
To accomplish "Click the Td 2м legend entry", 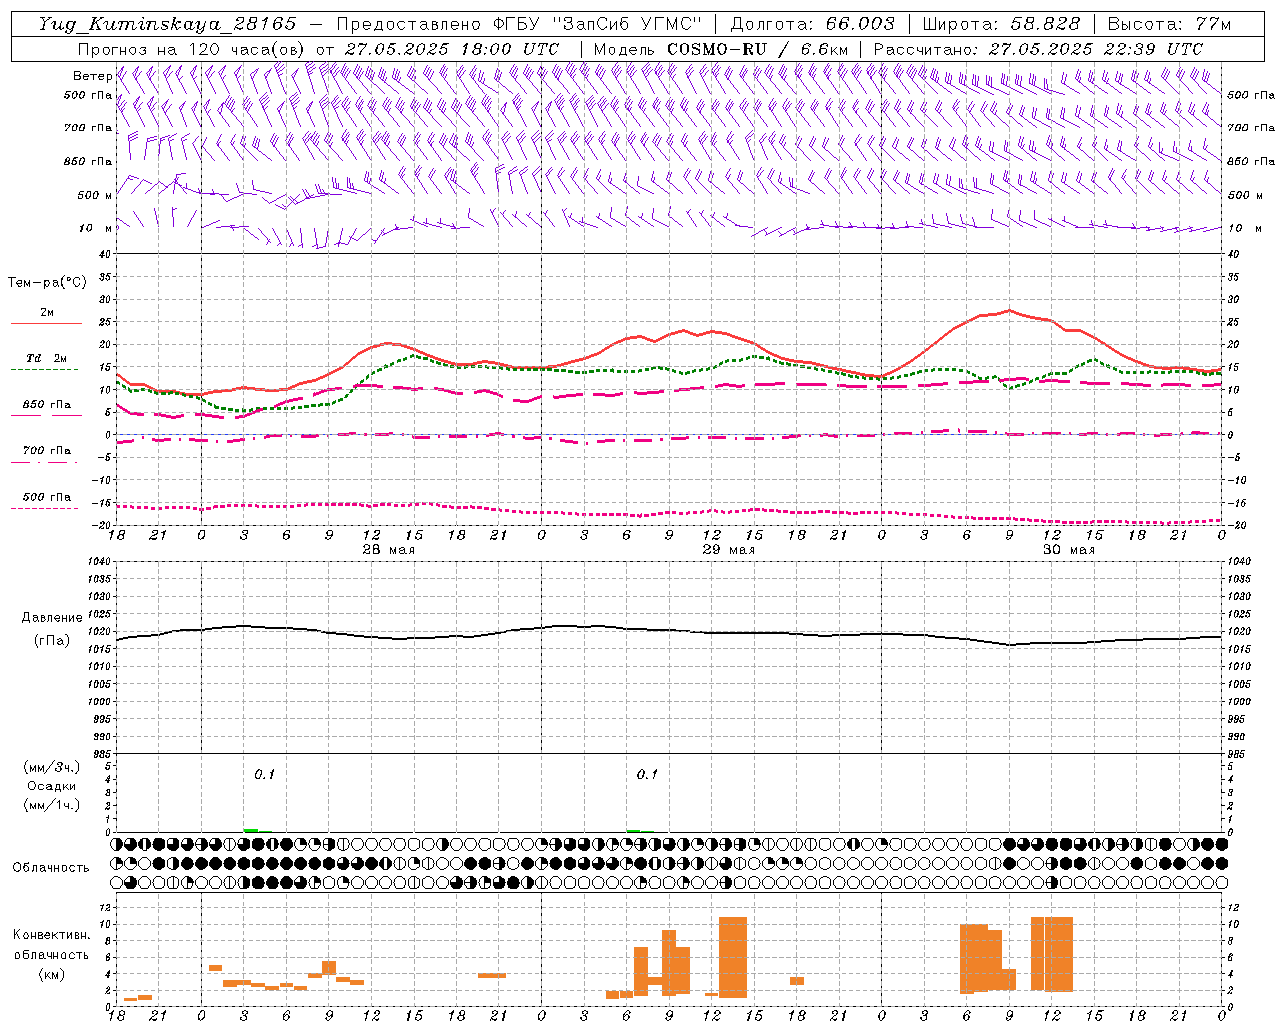I will tap(47, 358).
